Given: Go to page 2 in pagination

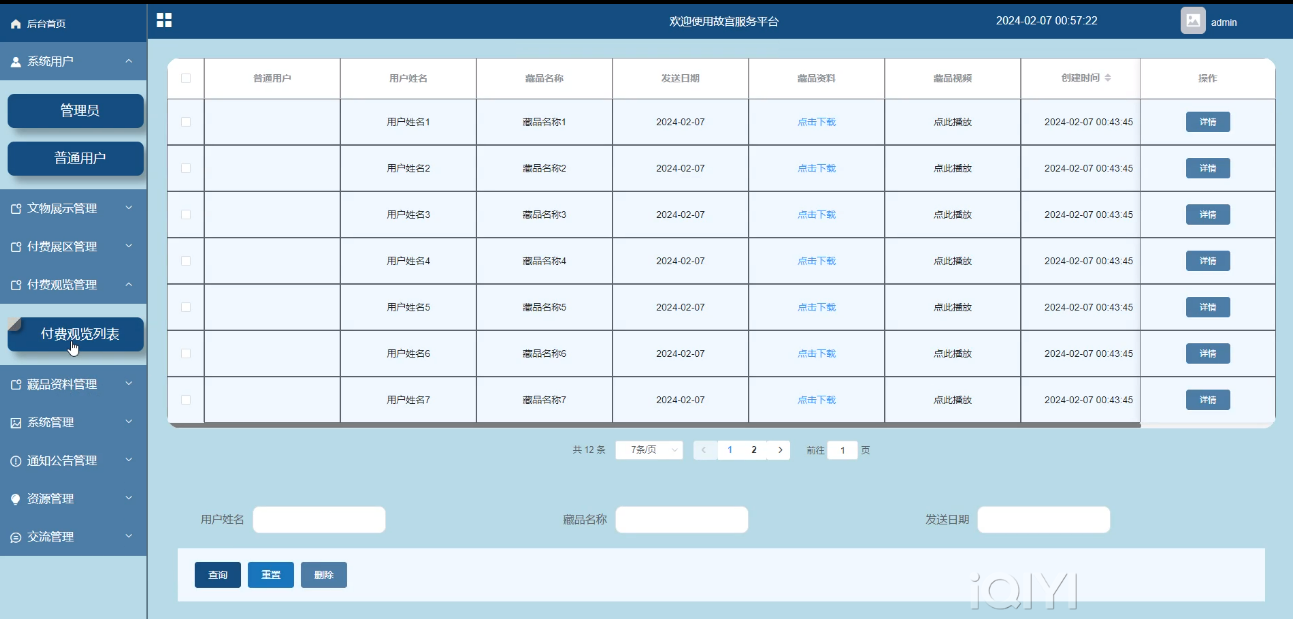Looking at the screenshot, I should (x=754, y=450).
